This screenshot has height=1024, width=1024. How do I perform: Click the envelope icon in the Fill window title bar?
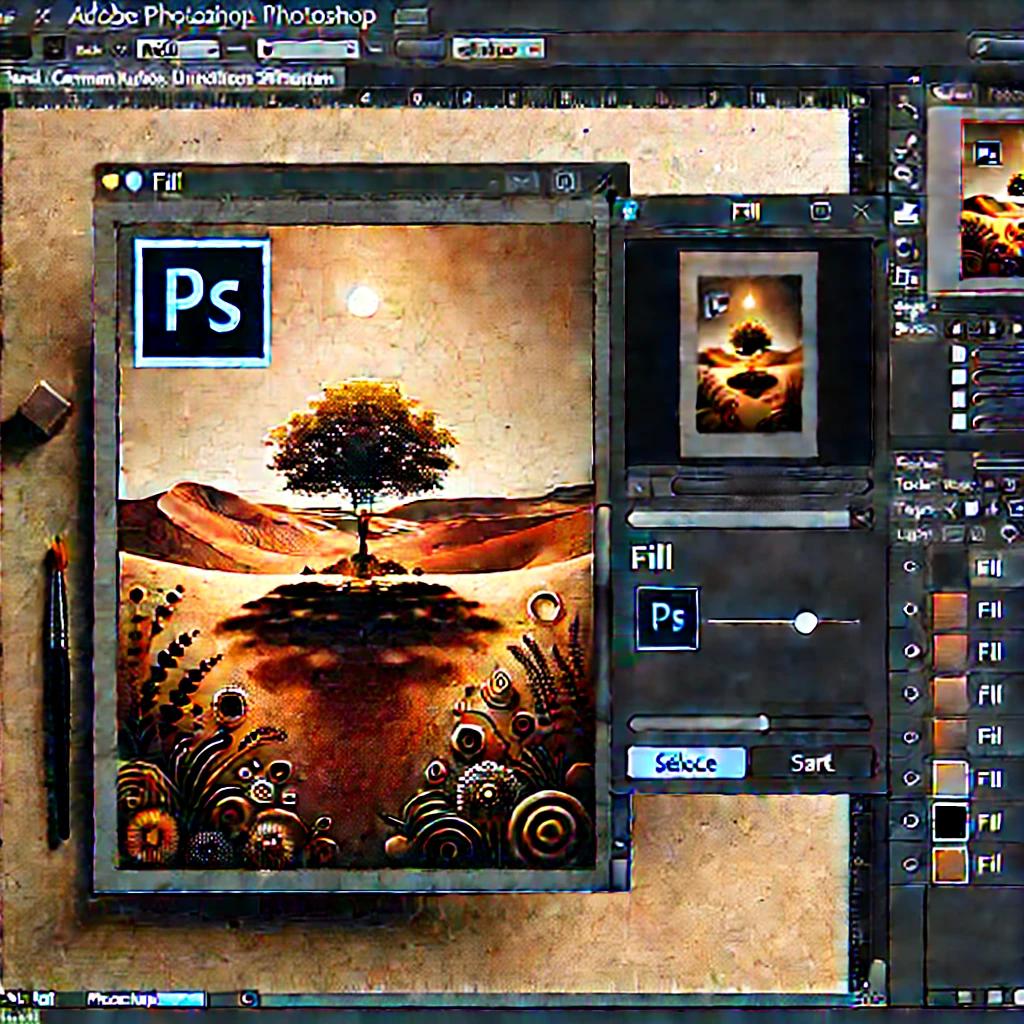point(522,182)
